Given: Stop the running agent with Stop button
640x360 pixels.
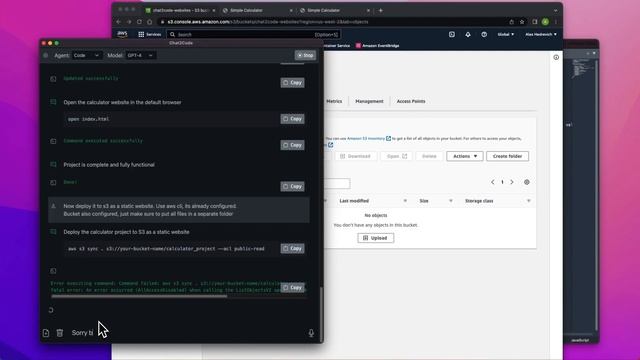Looking at the screenshot, I should 305,56.
